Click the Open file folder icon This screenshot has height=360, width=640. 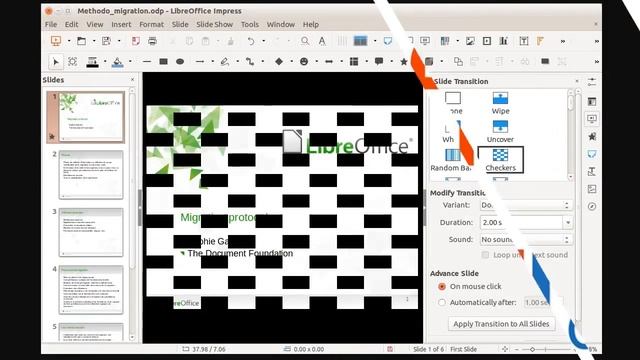[81, 41]
